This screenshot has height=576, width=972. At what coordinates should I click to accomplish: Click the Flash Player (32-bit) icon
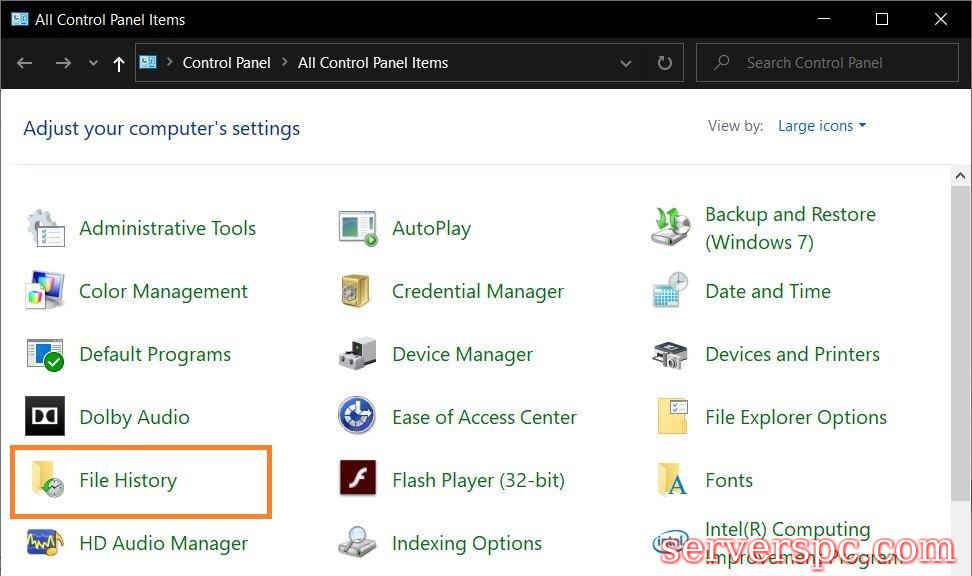click(357, 481)
